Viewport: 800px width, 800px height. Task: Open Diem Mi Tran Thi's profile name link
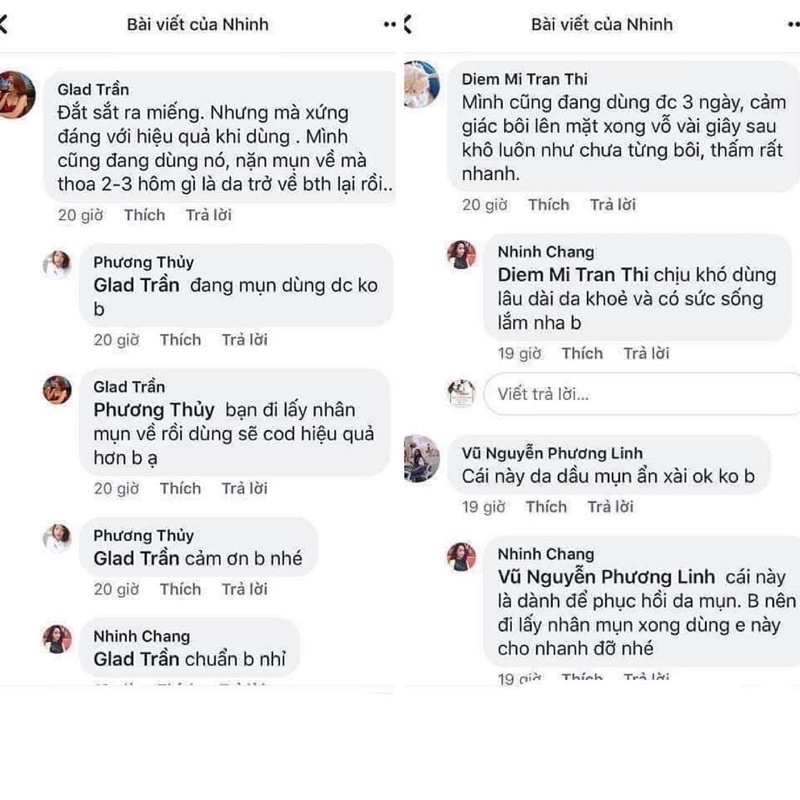point(523,79)
